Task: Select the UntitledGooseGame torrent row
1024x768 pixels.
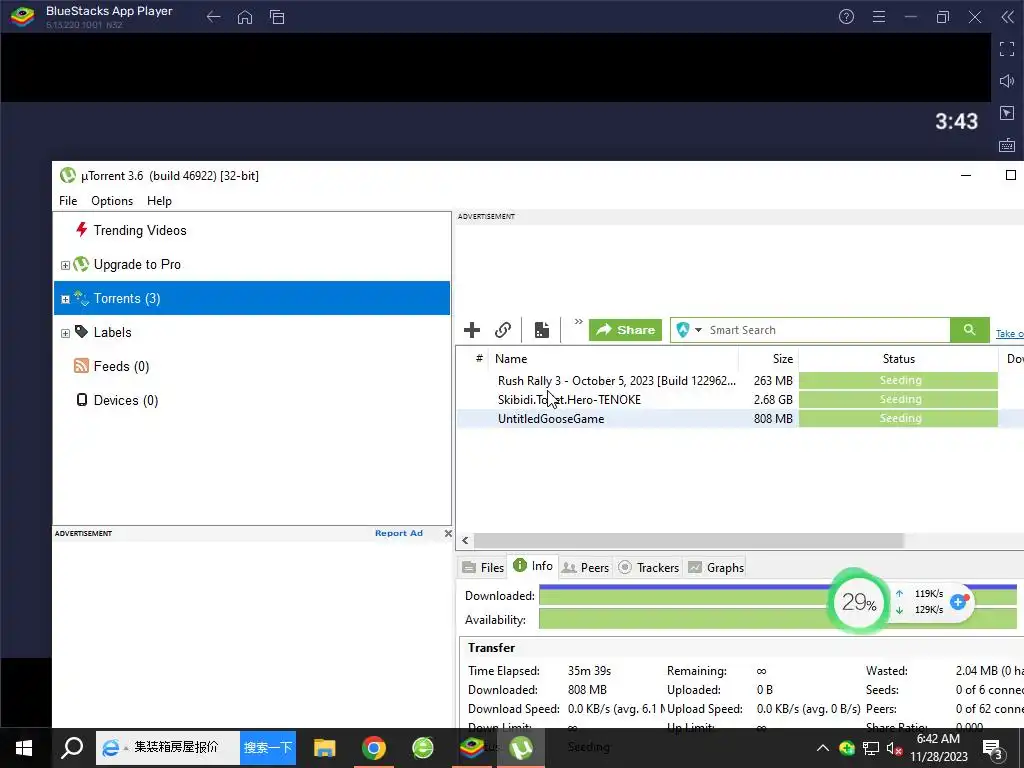Action: [x=551, y=419]
